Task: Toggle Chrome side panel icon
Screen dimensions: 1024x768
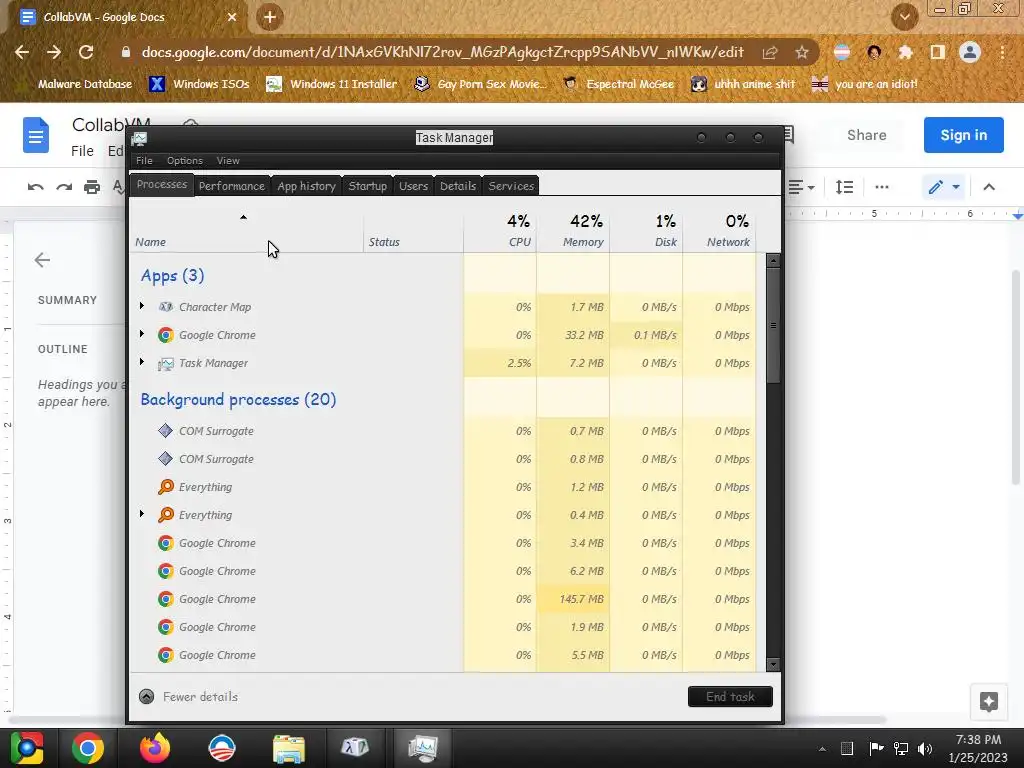Action: pyautogui.click(x=937, y=52)
